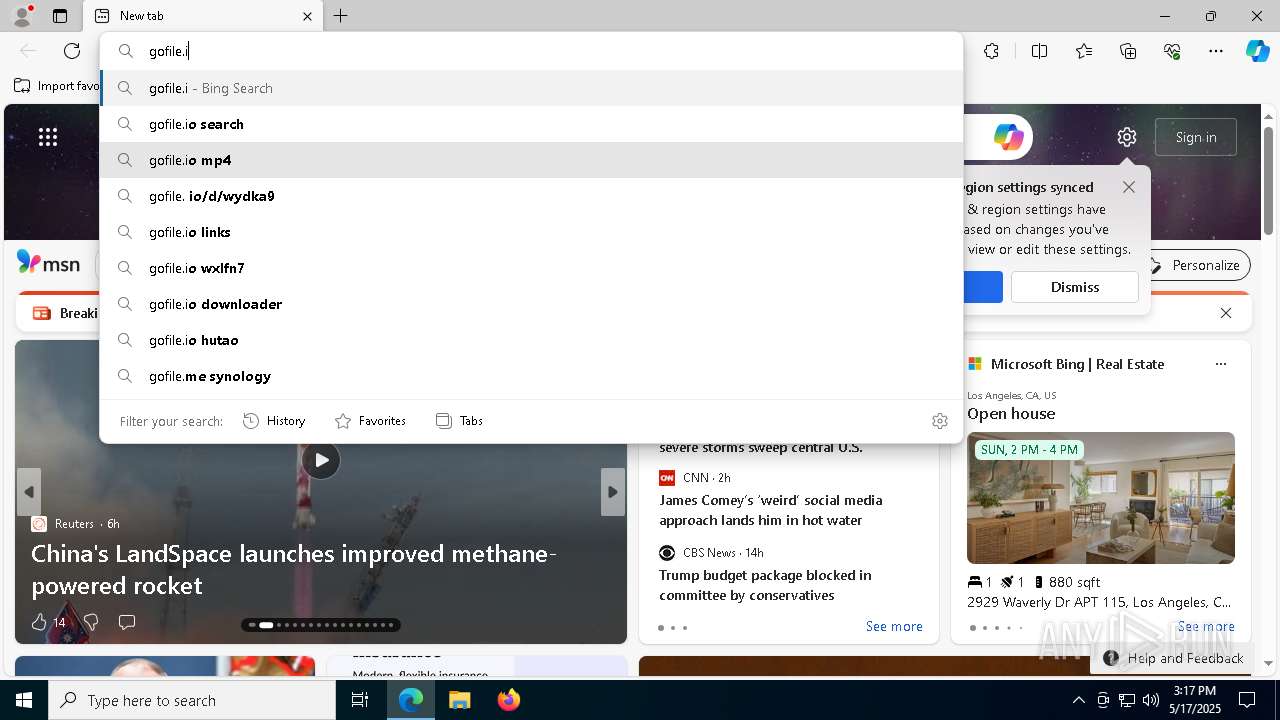The height and width of the screenshot is (720, 1280).
Task: Show hidden system tray icons
Action: coord(1078,700)
